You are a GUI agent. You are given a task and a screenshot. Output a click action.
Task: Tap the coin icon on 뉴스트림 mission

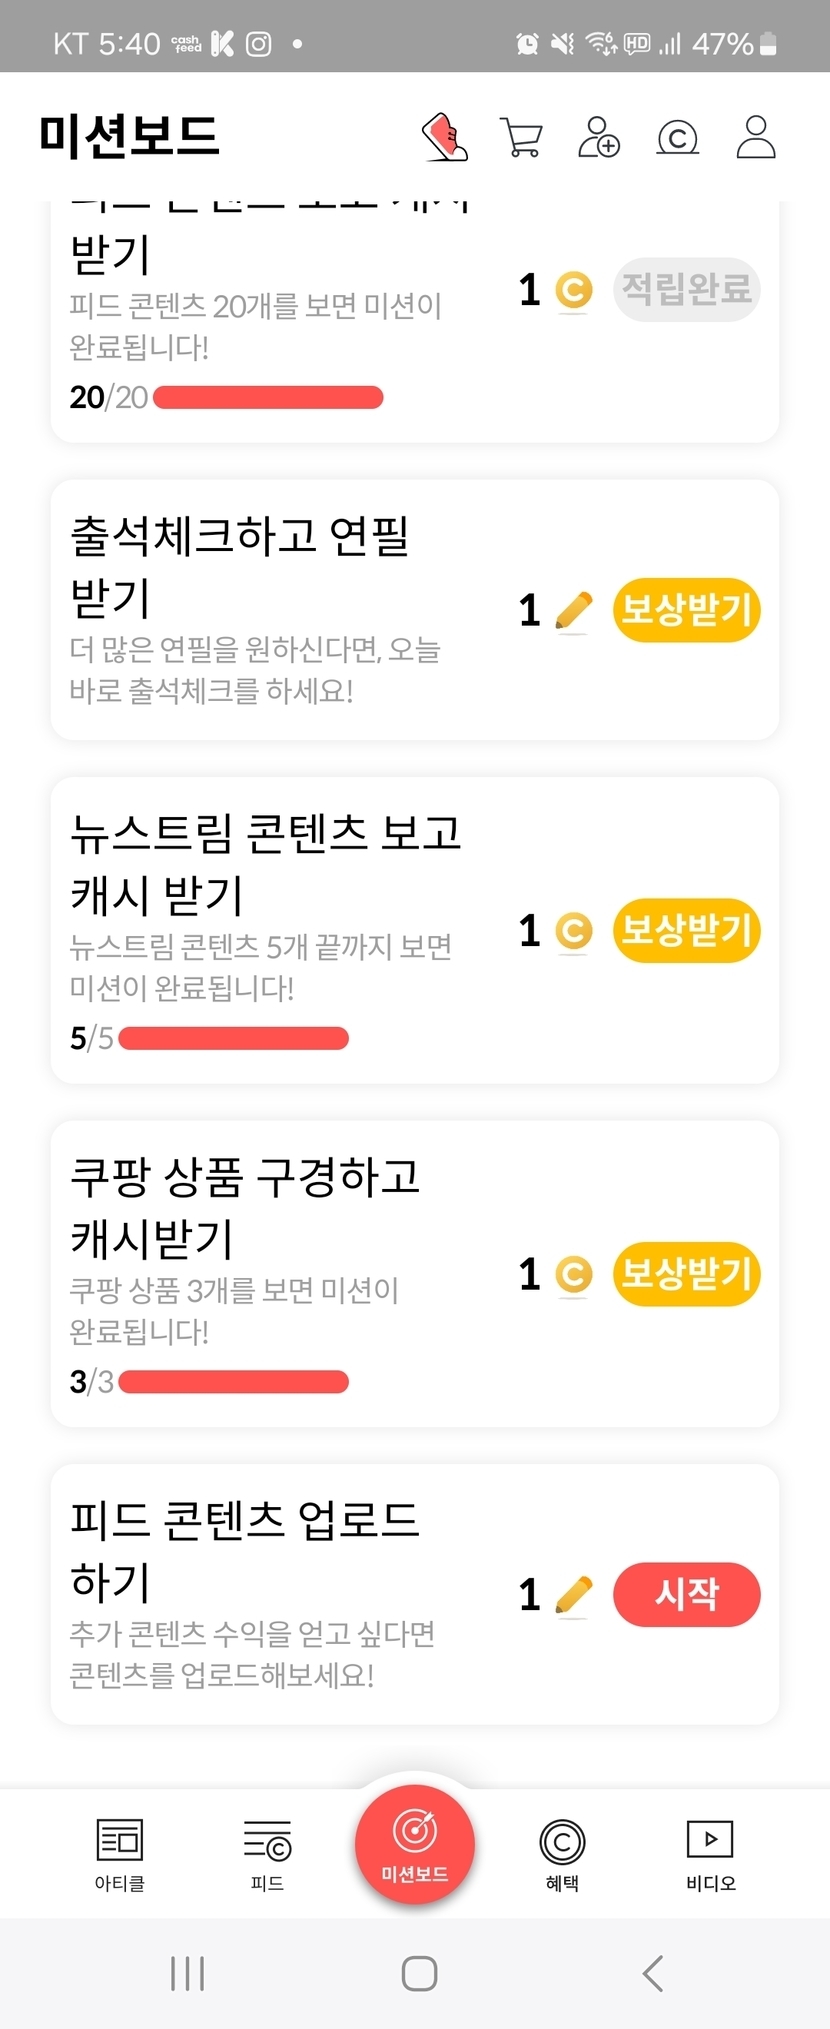(x=573, y=931)
